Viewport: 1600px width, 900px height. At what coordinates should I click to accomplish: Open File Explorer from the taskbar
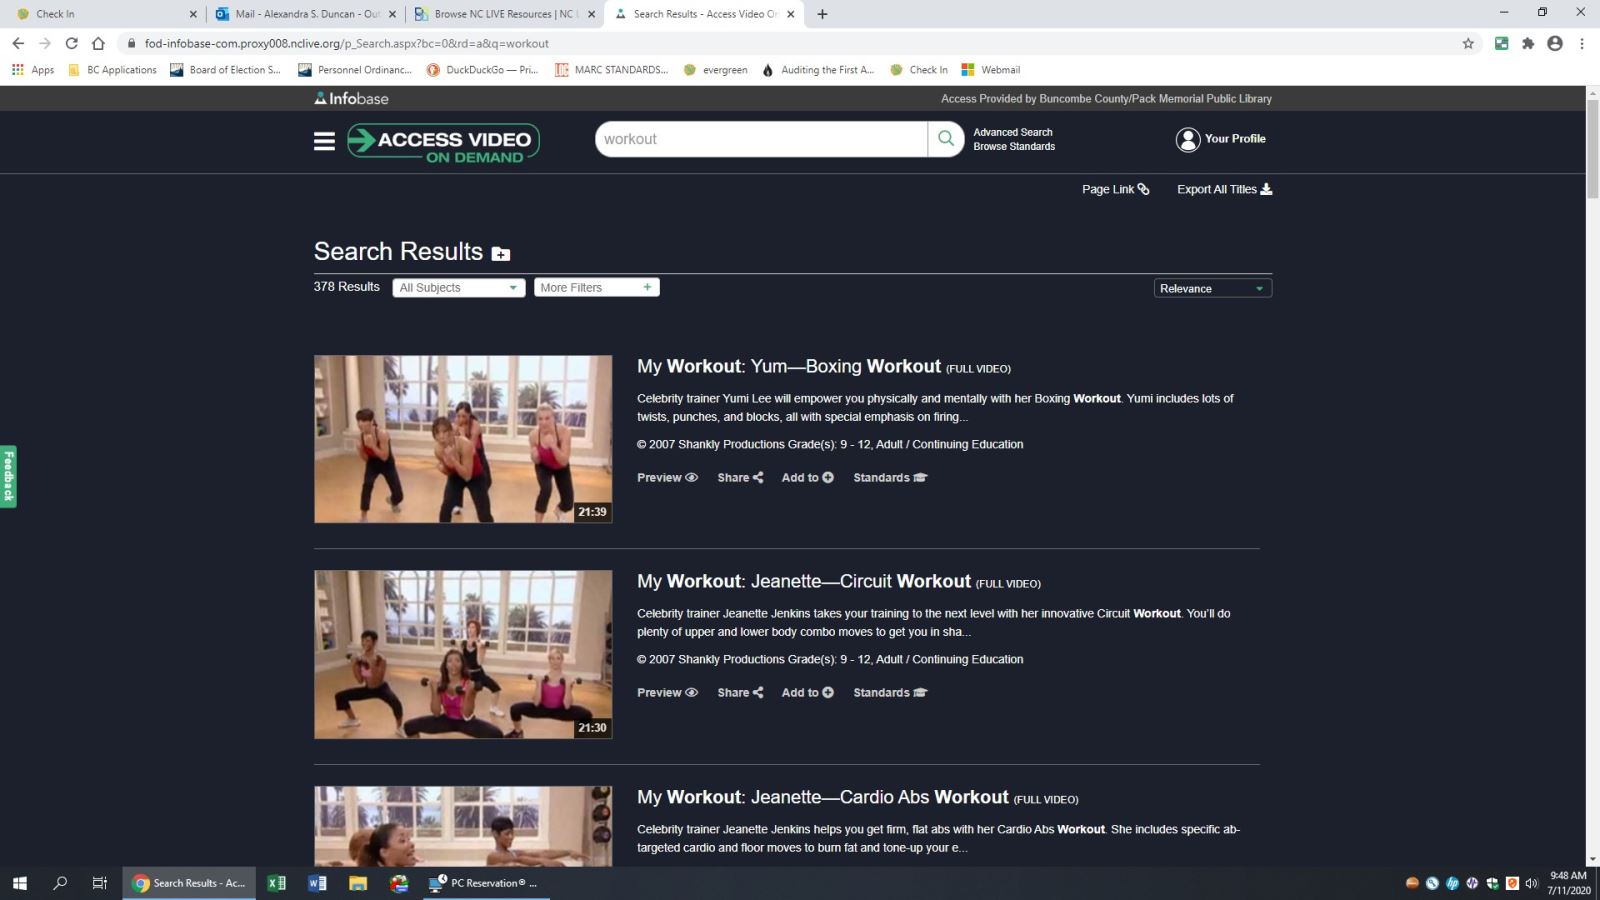(x=358, y=883)
